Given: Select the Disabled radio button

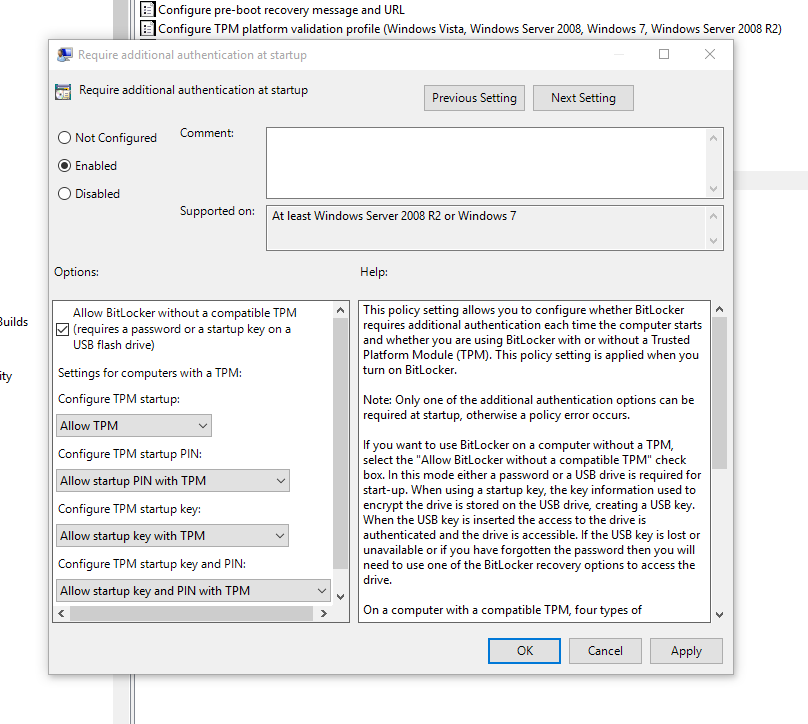Looking at the screenshot, I should 64,193.
